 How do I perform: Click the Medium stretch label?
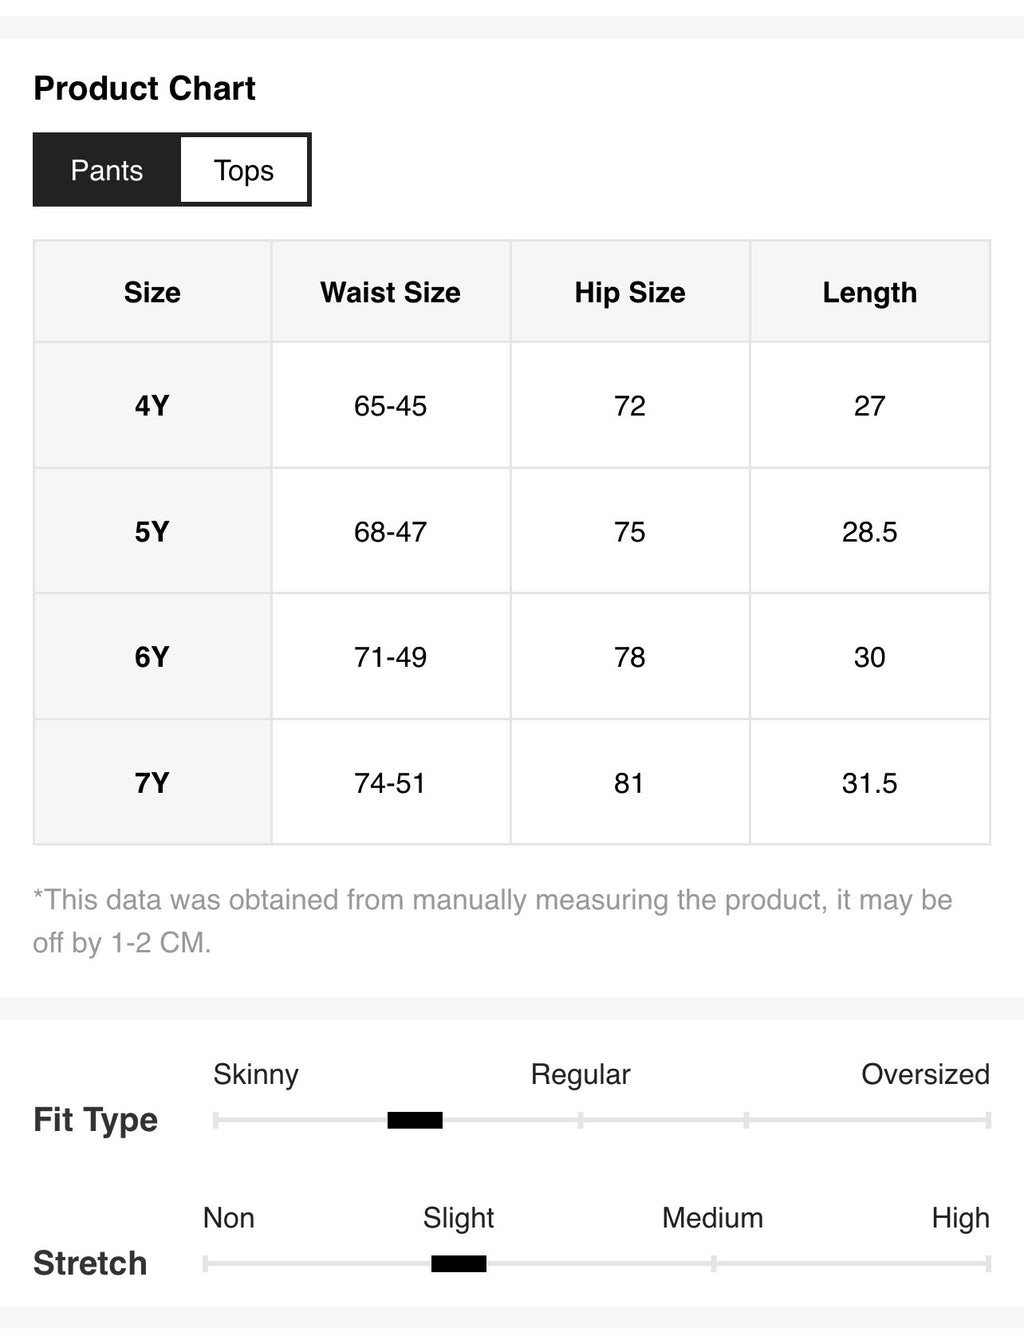point(712,1218)
